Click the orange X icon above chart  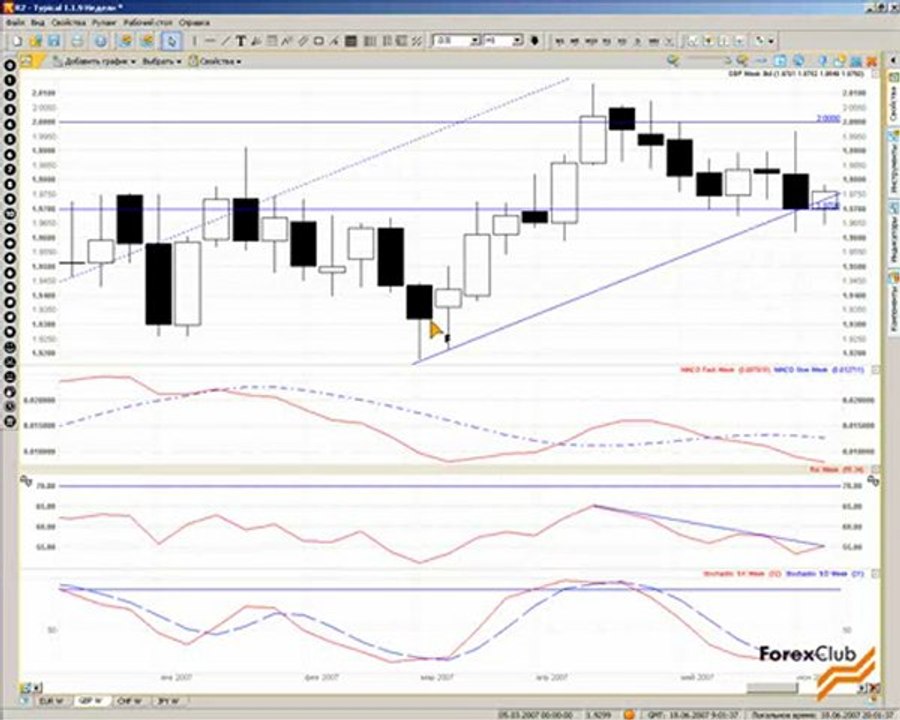pos(871,61)
